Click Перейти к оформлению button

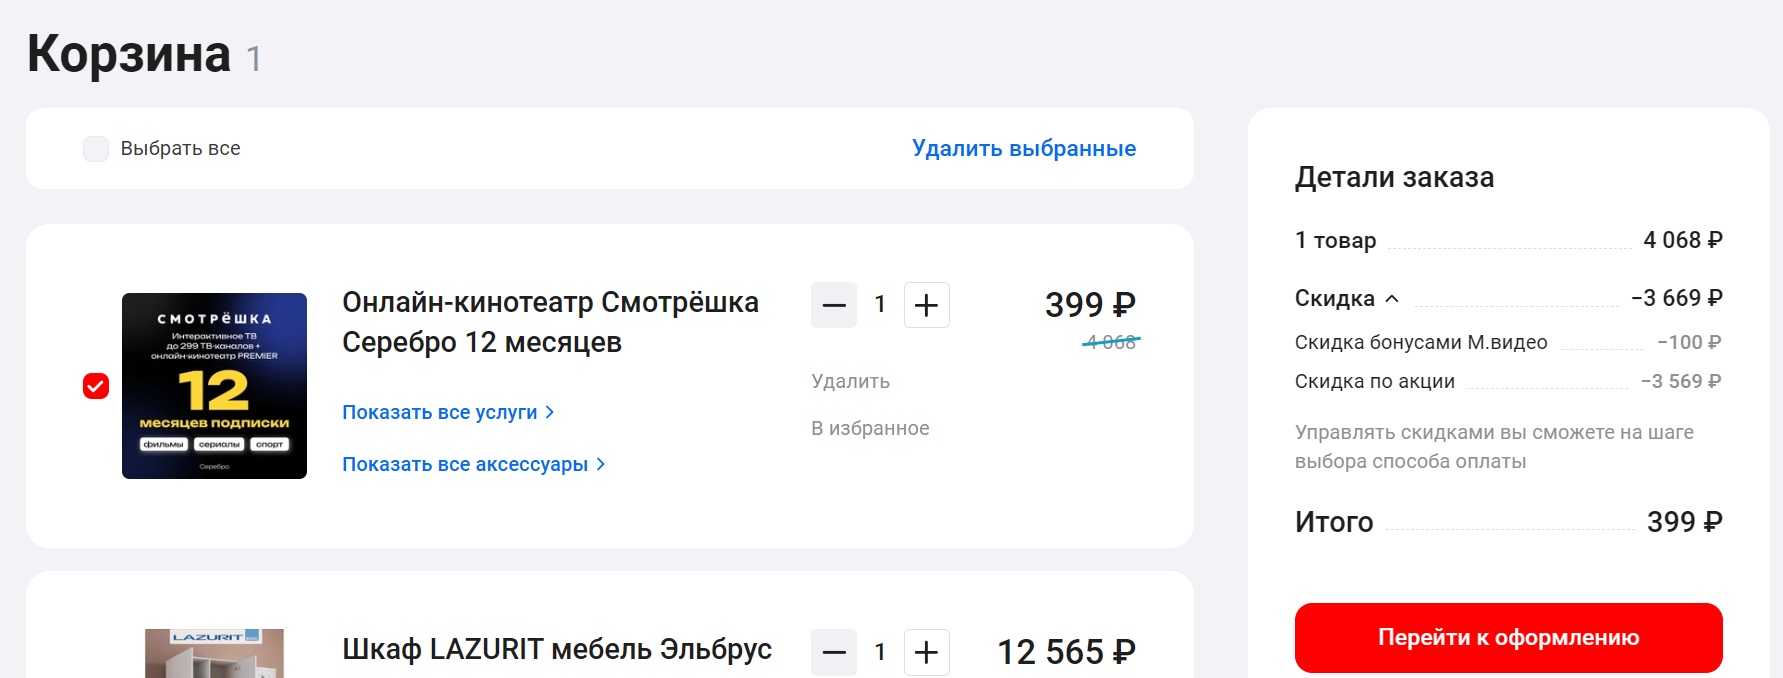click(1508, 637)
